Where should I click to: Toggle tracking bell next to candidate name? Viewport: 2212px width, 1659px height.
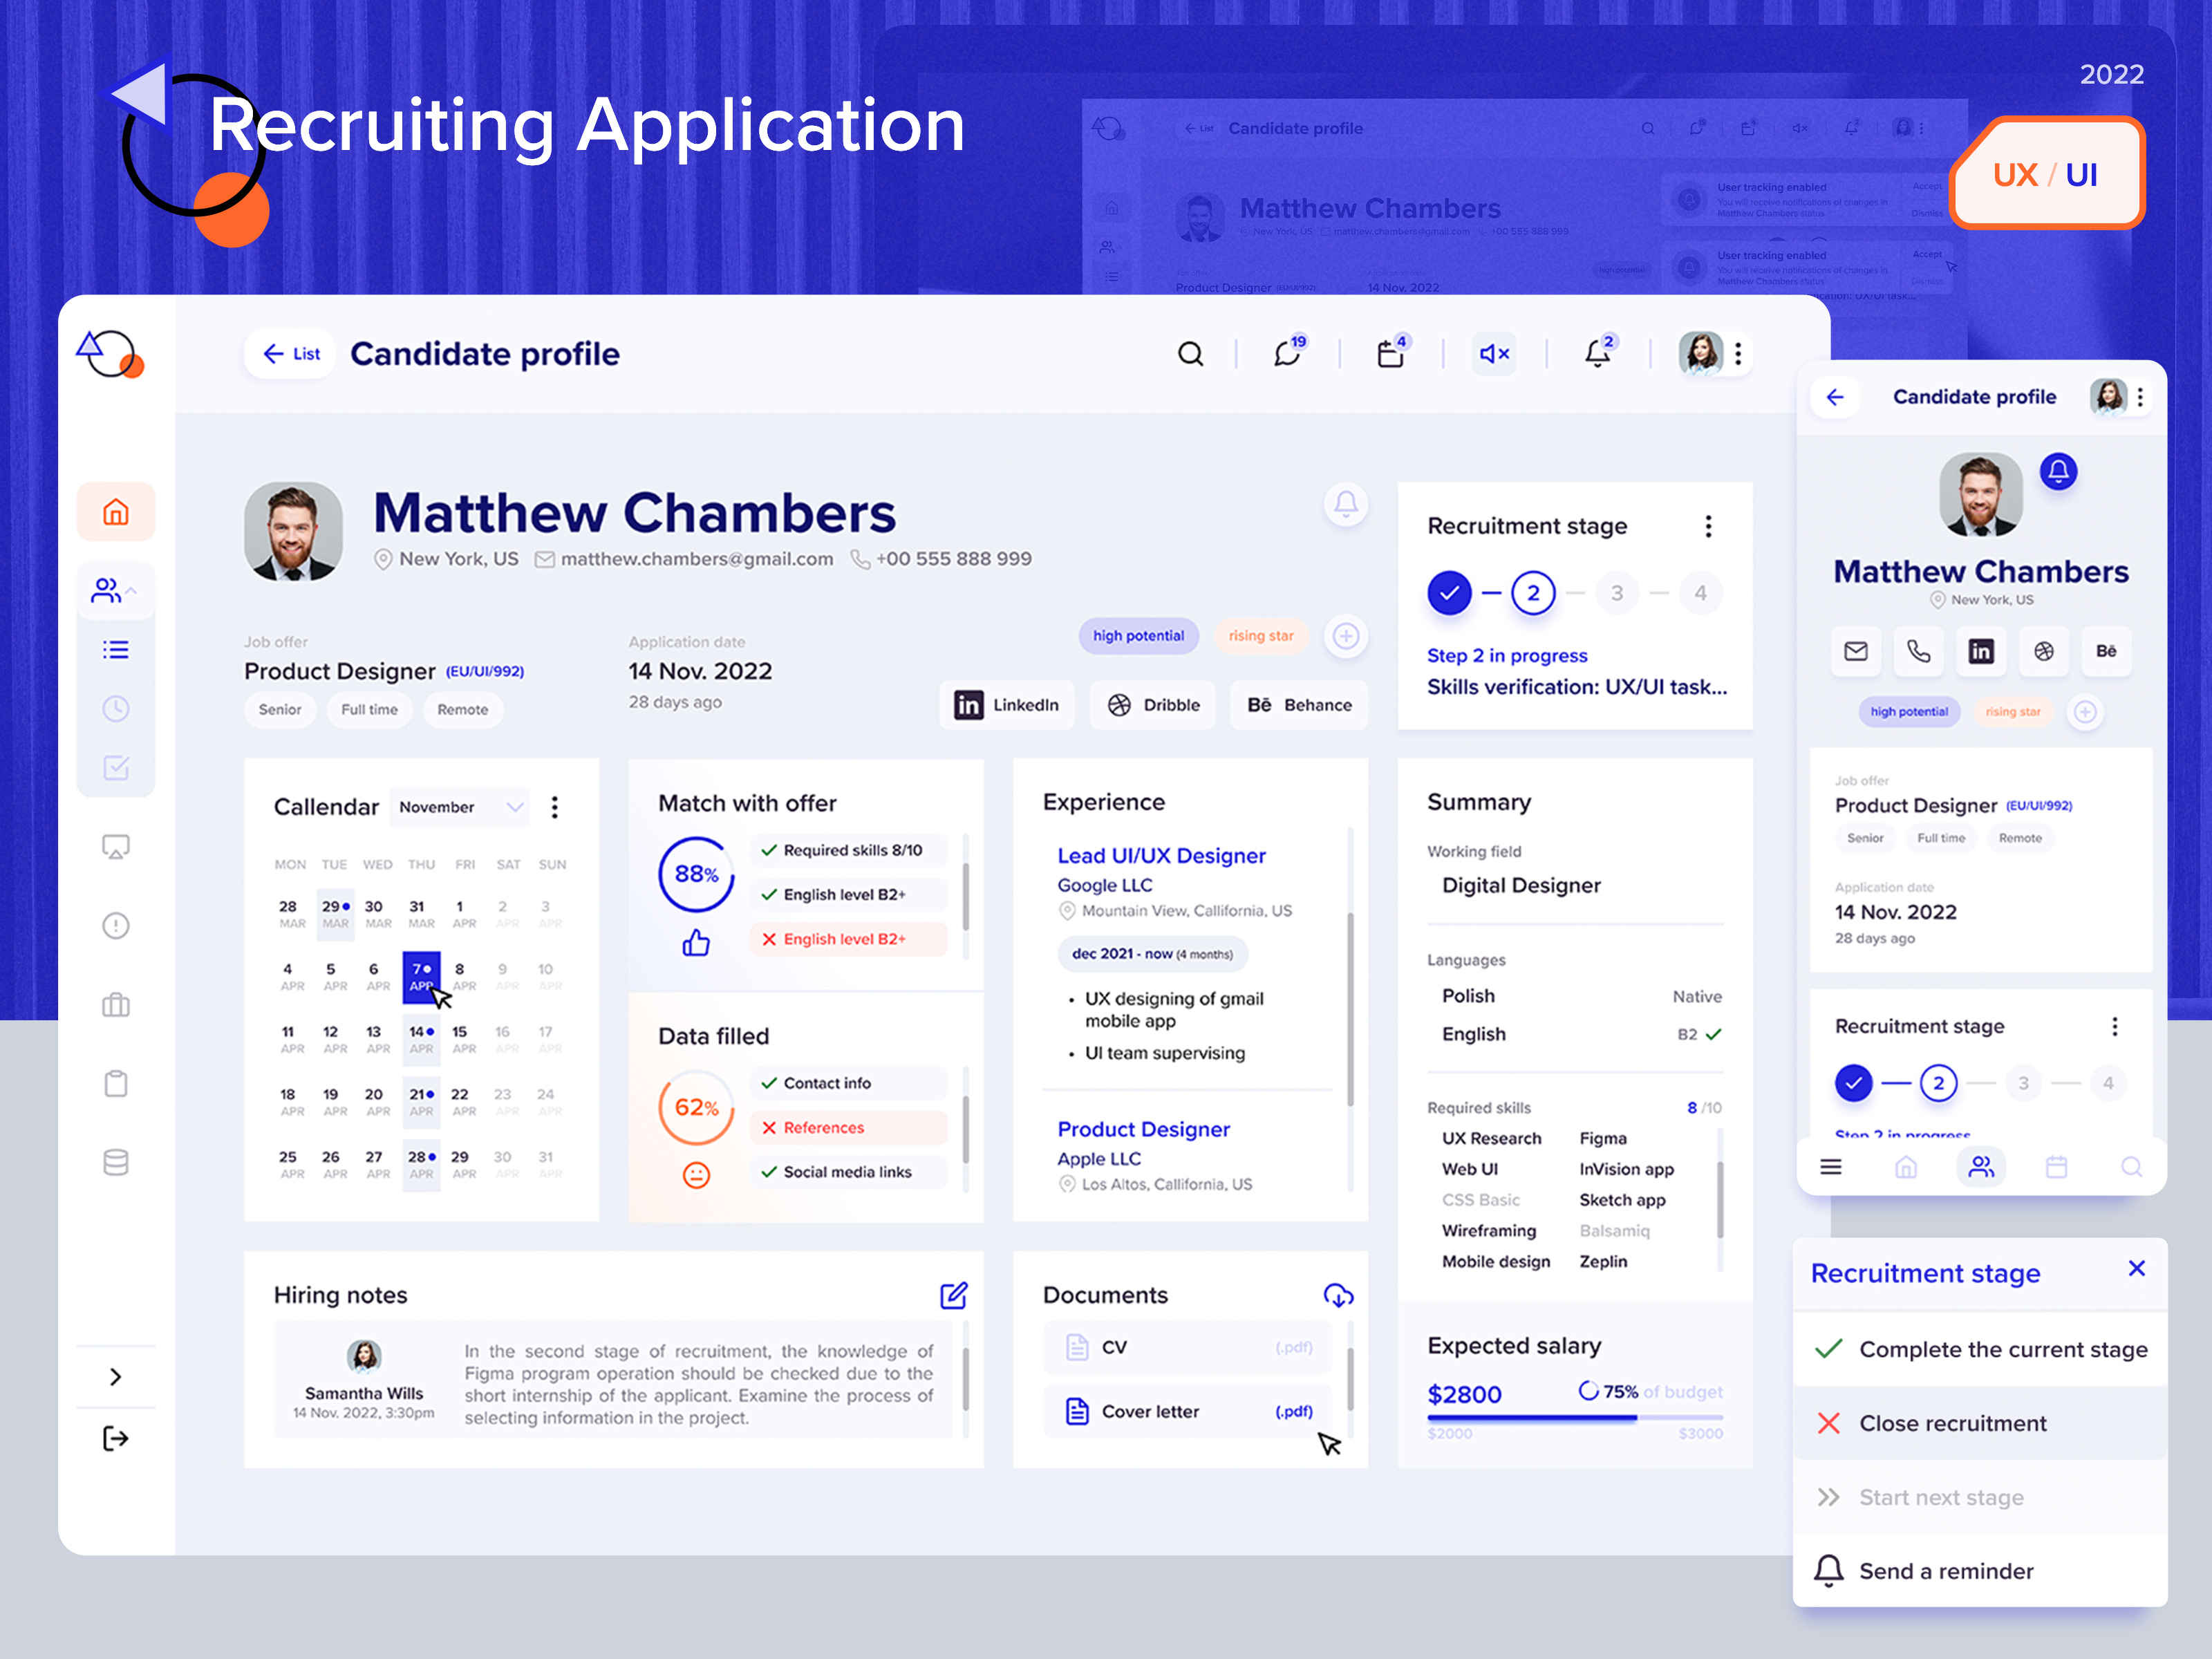tap(1346, 504)
